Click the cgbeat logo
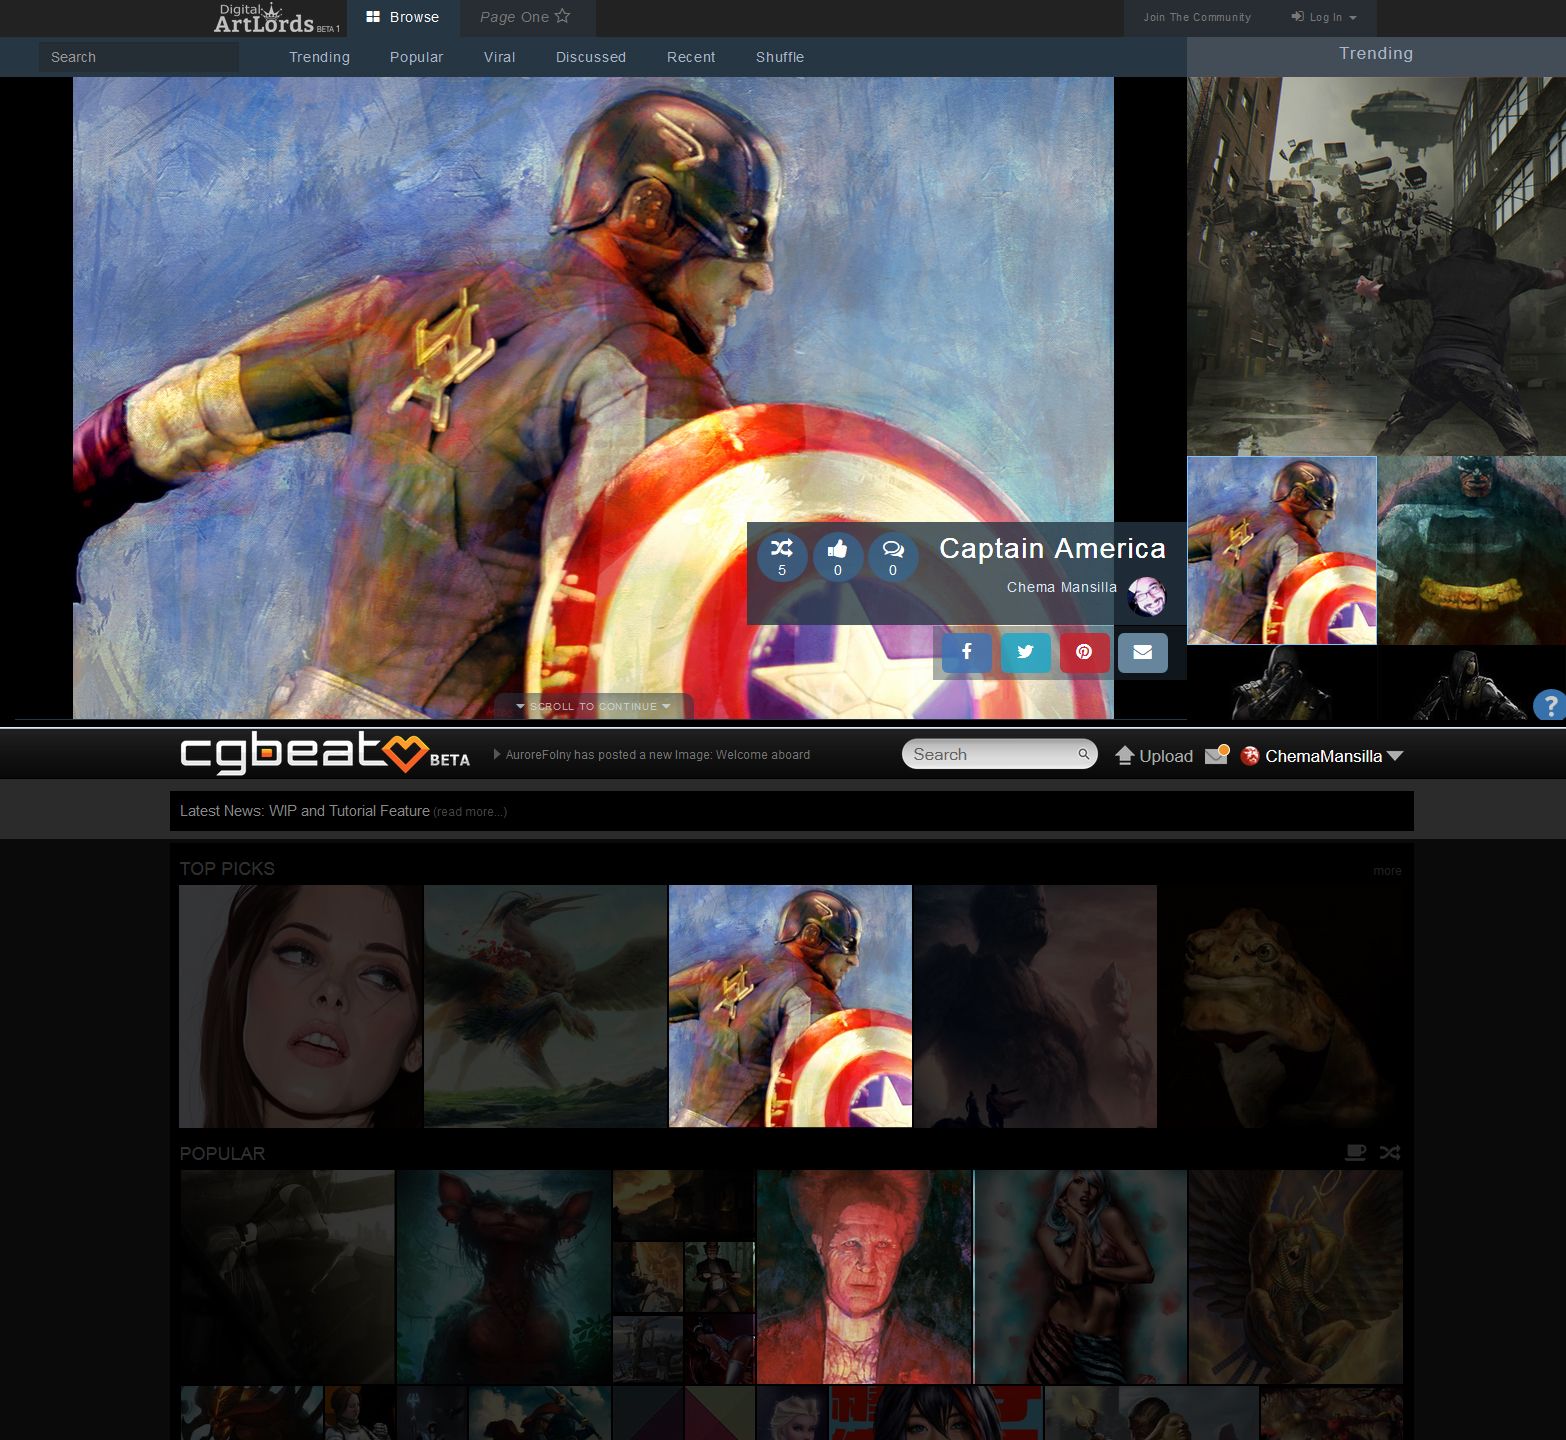 325,754
